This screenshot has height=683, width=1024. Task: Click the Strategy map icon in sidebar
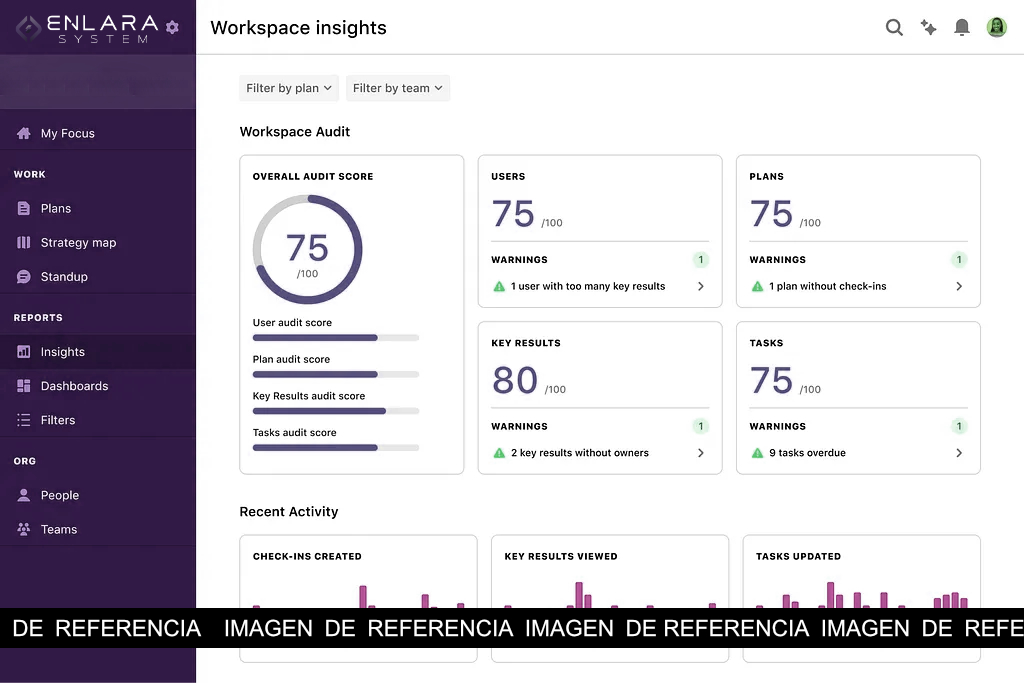pyautogui.click(x=24, y=243)
